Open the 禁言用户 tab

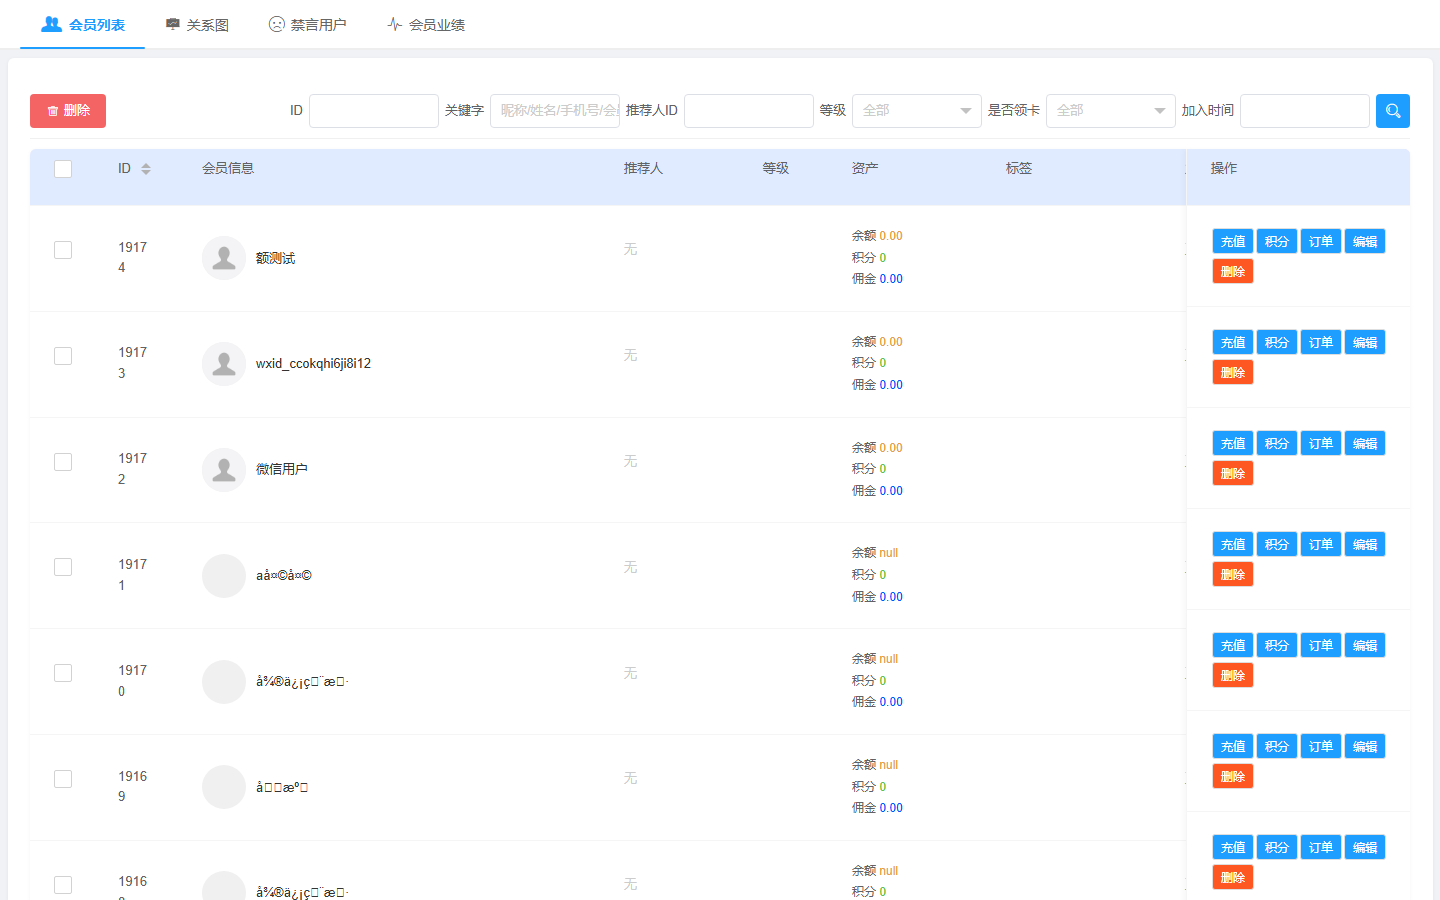coord(308,25)
